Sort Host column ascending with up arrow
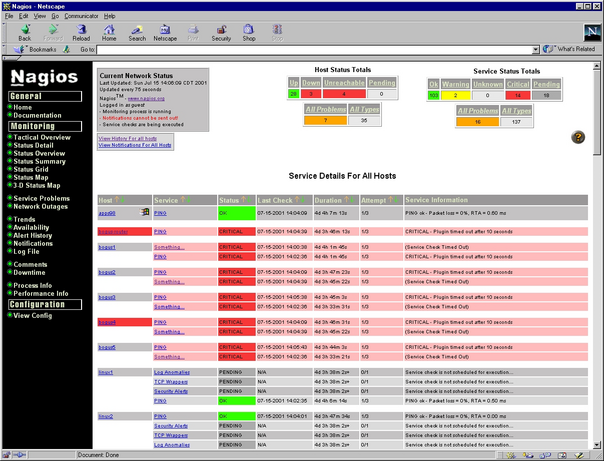This screenshot has height=461, width=604. point(117,199)
